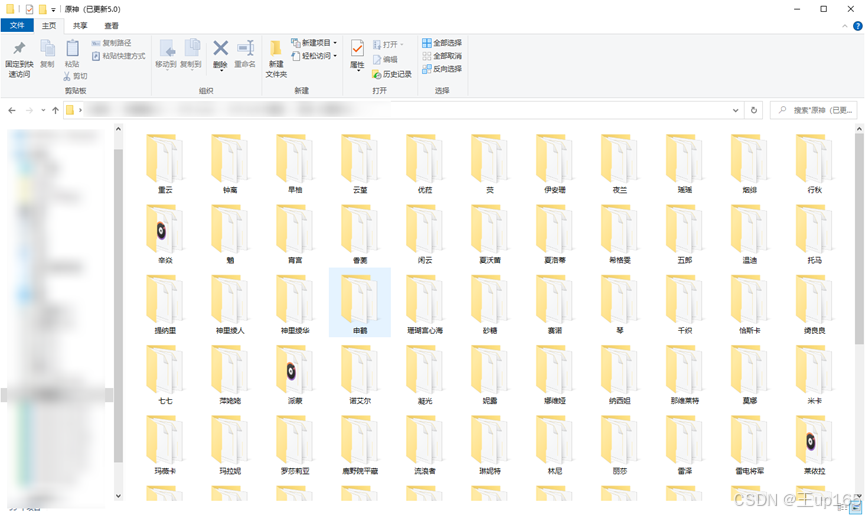Open the quick access toolbar customize dropdown
Screen dimensions: 865x515
pos(53,9)
